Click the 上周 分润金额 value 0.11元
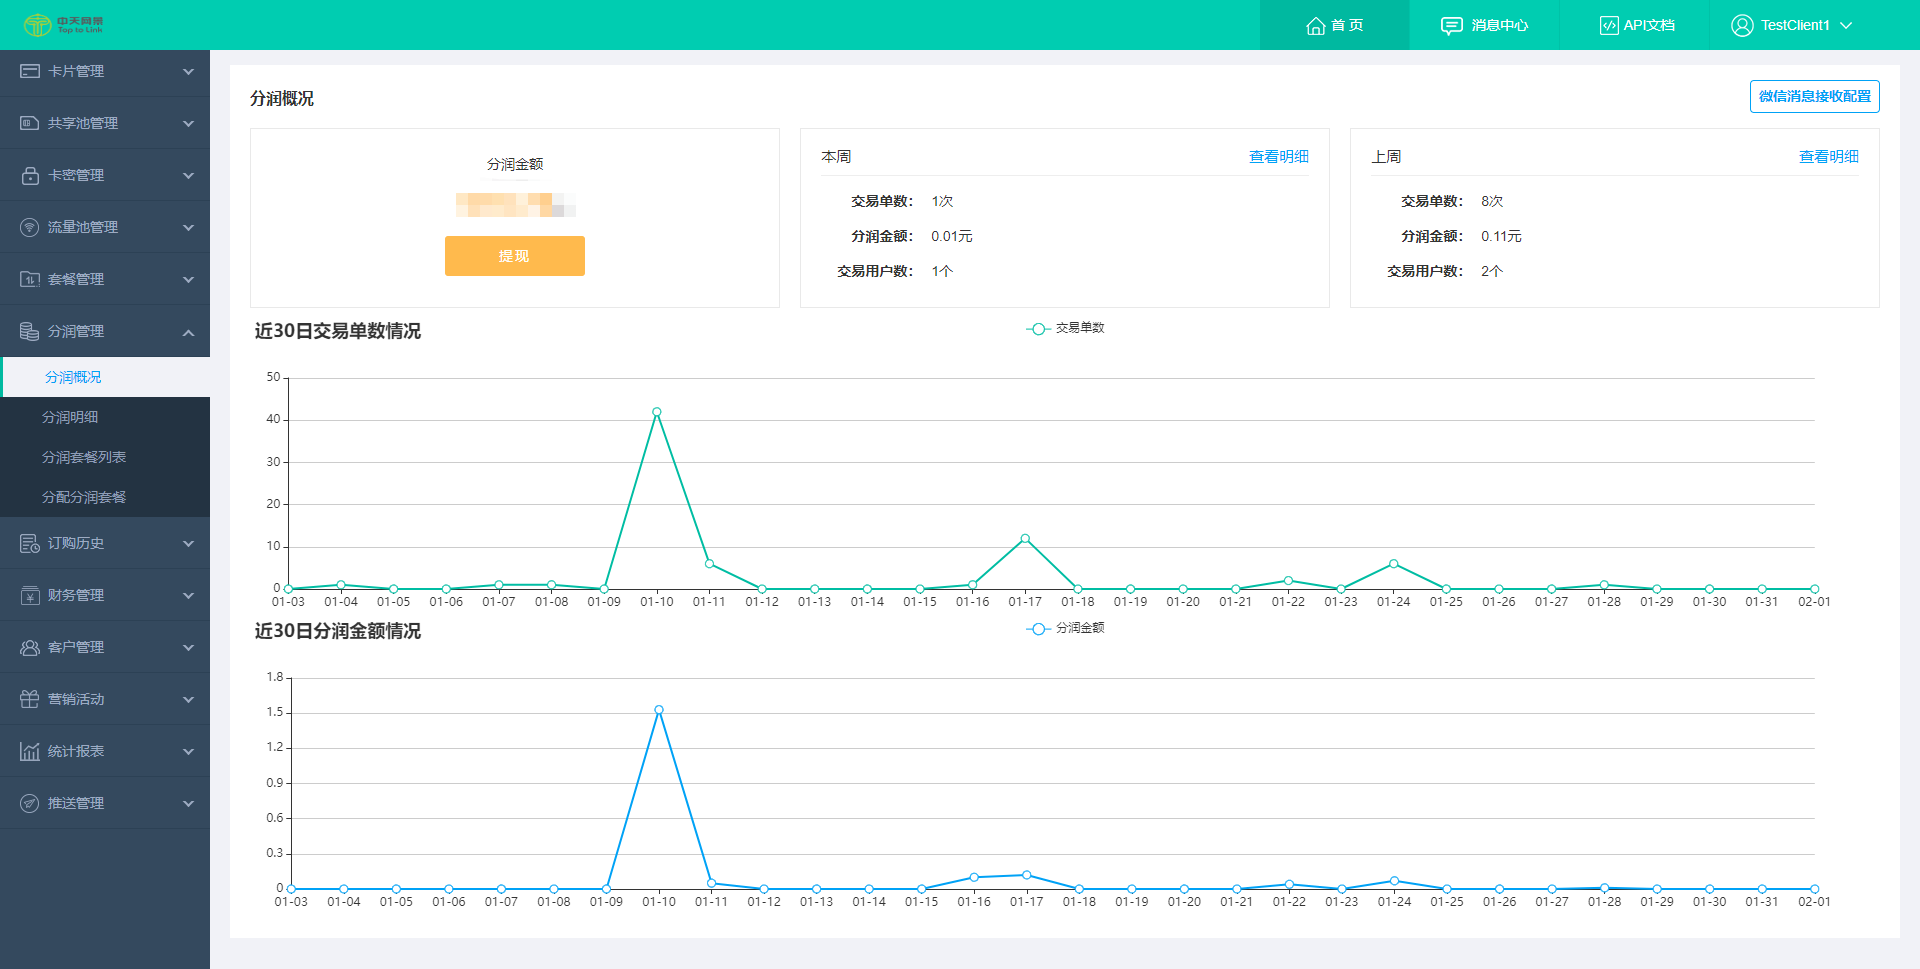 coord(1501,237)
